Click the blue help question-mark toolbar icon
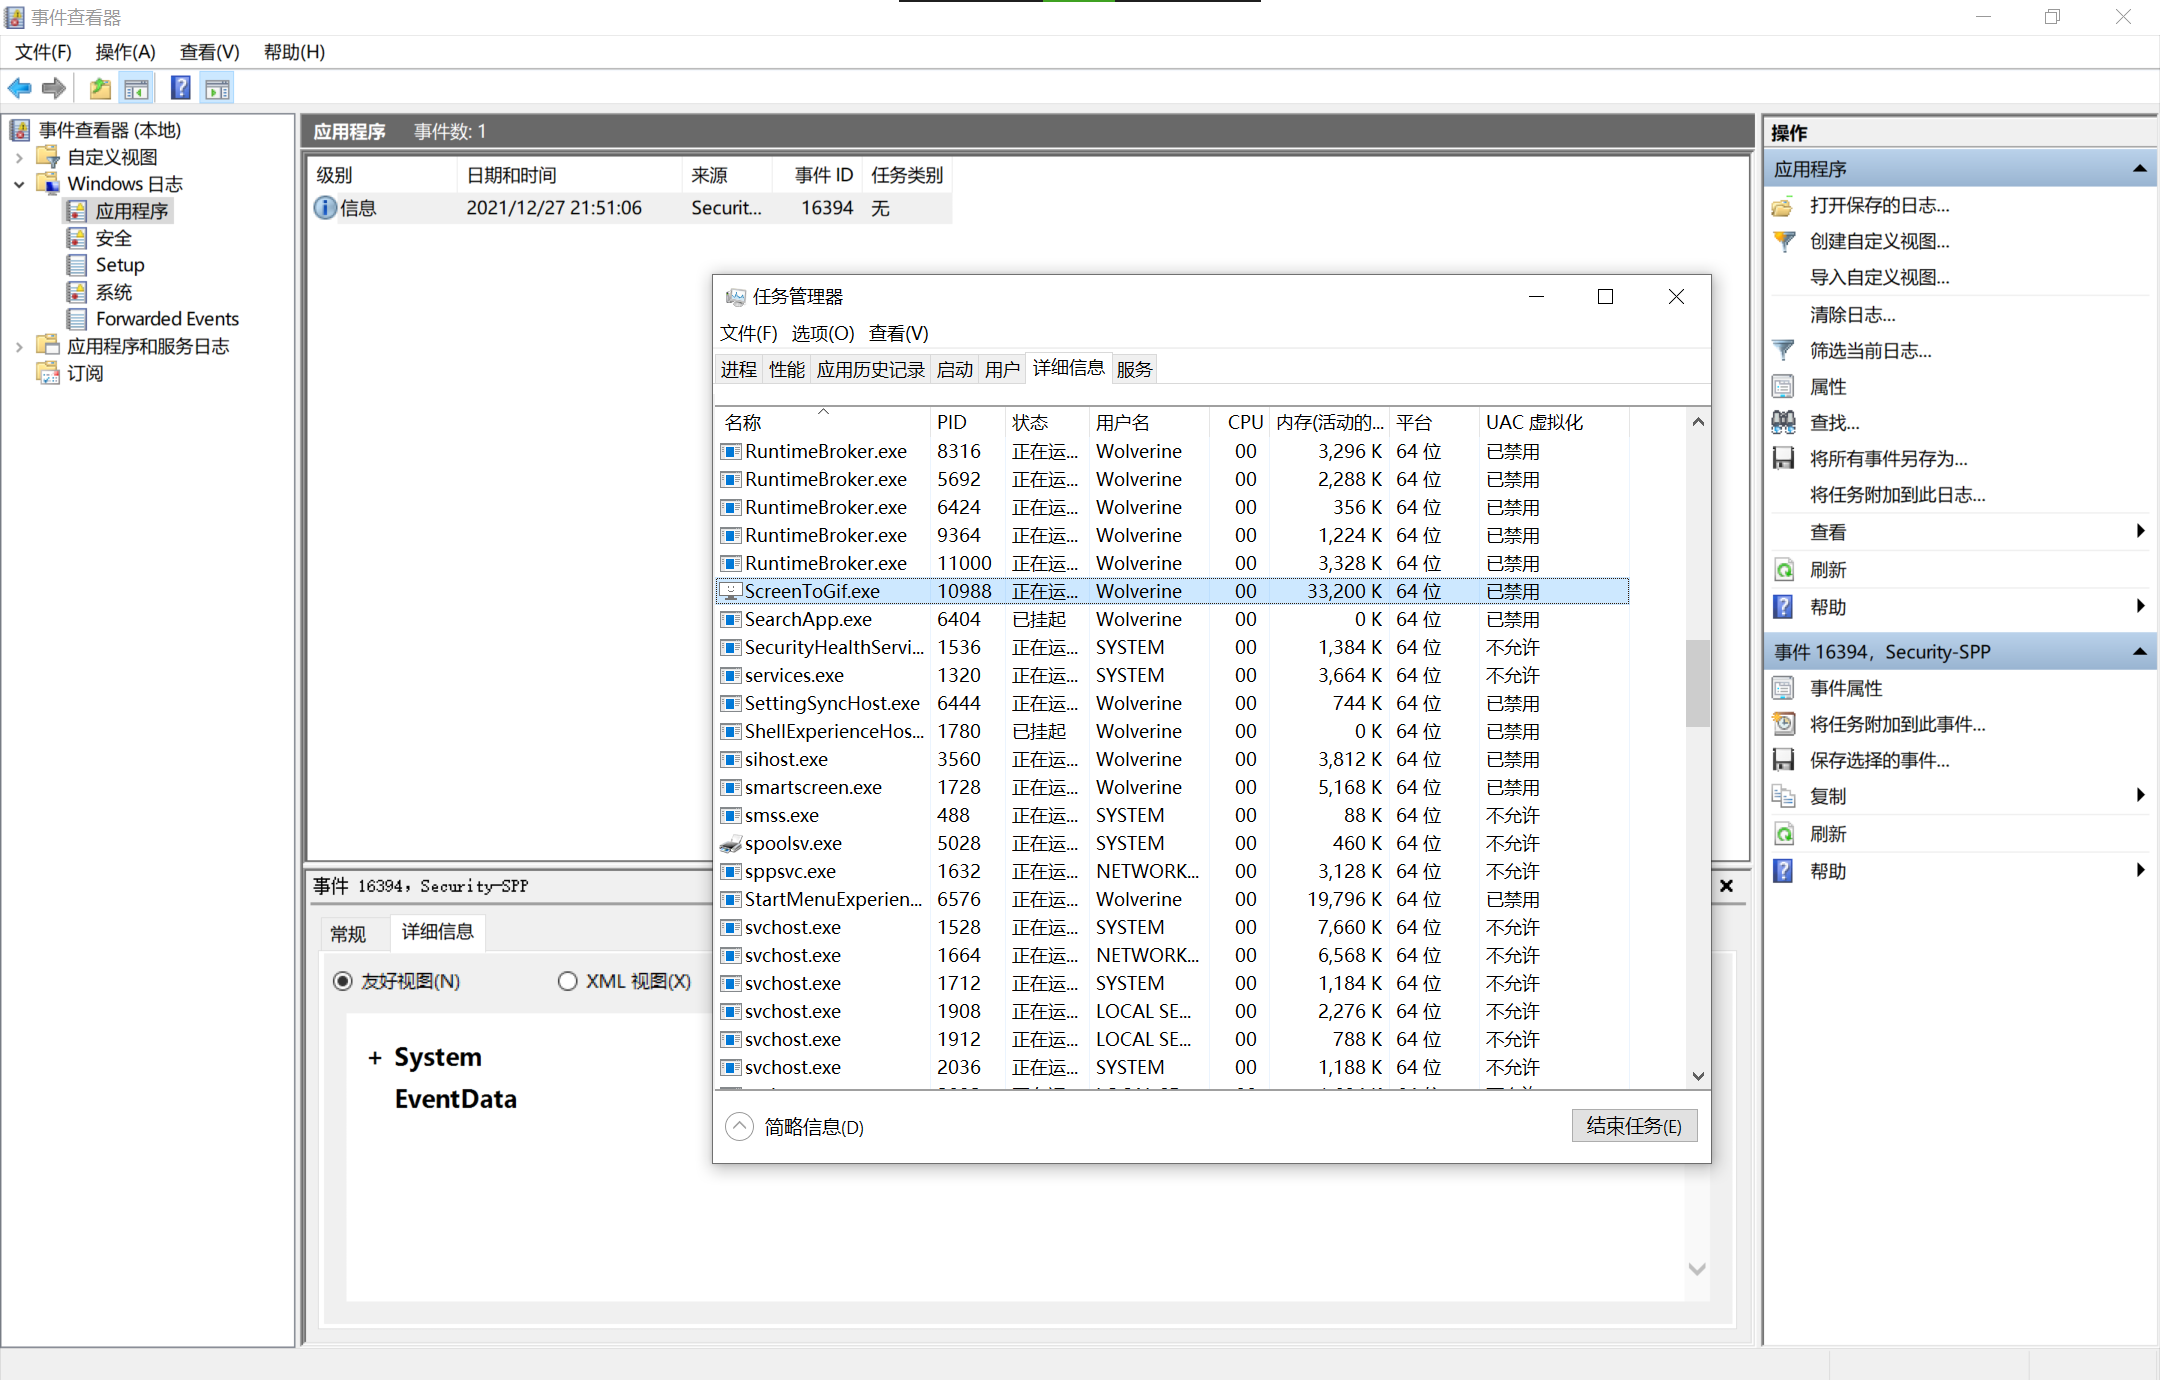2160x1380 pixels. click(x=180, y=89)
